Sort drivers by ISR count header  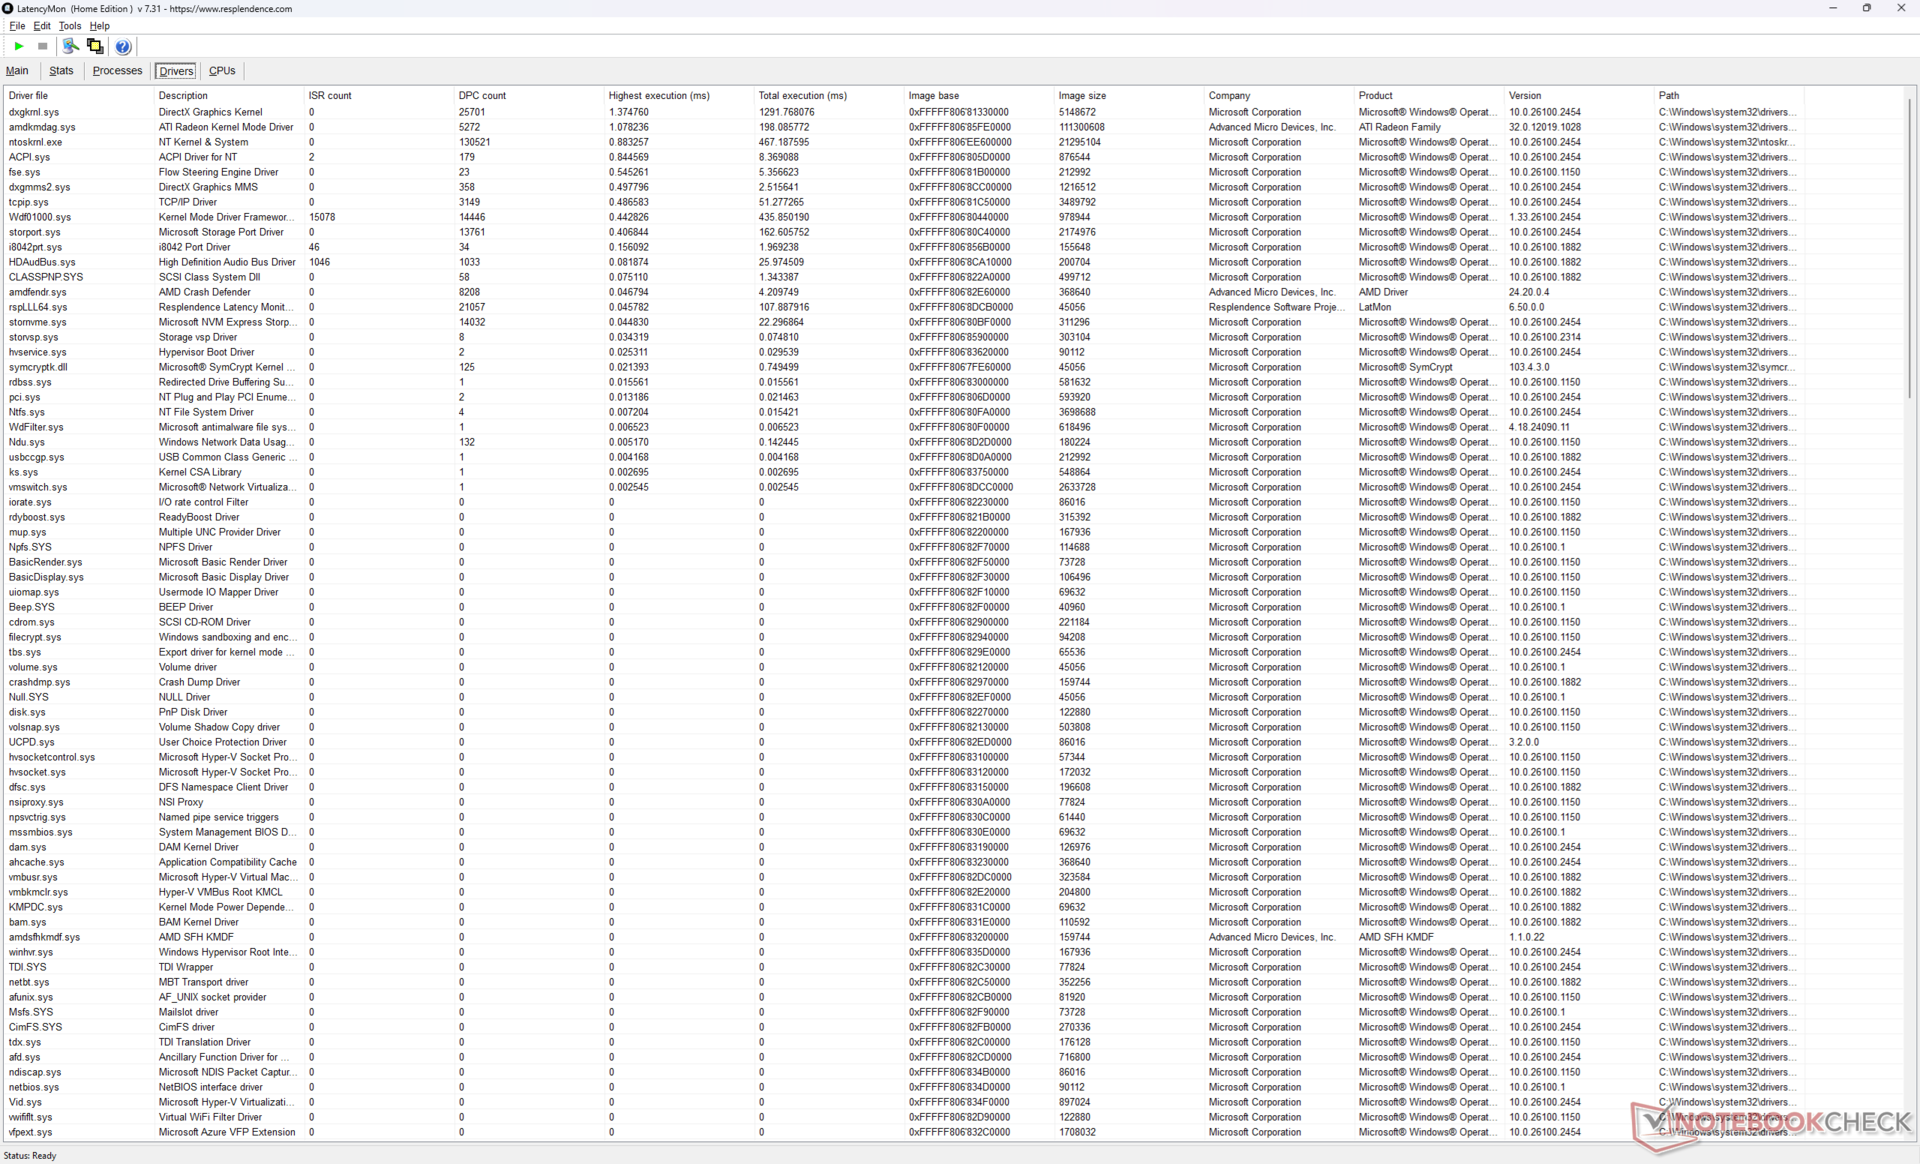pos(330,96)
